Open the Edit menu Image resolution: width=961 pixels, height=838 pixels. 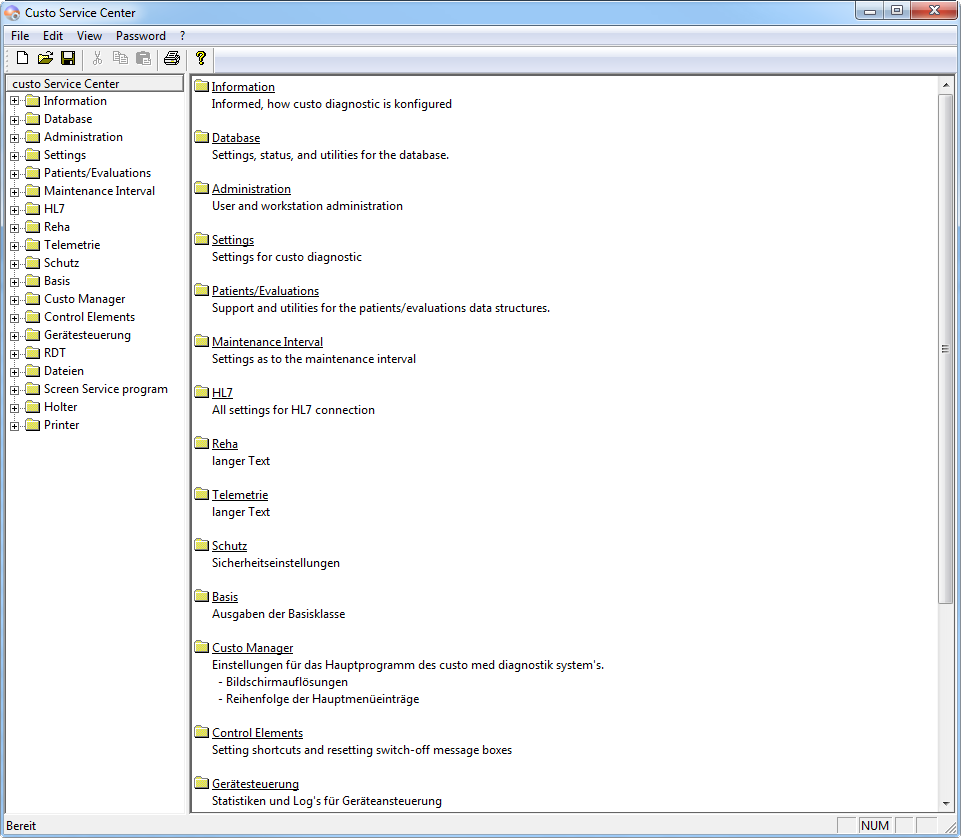click(x=53, y=36)
